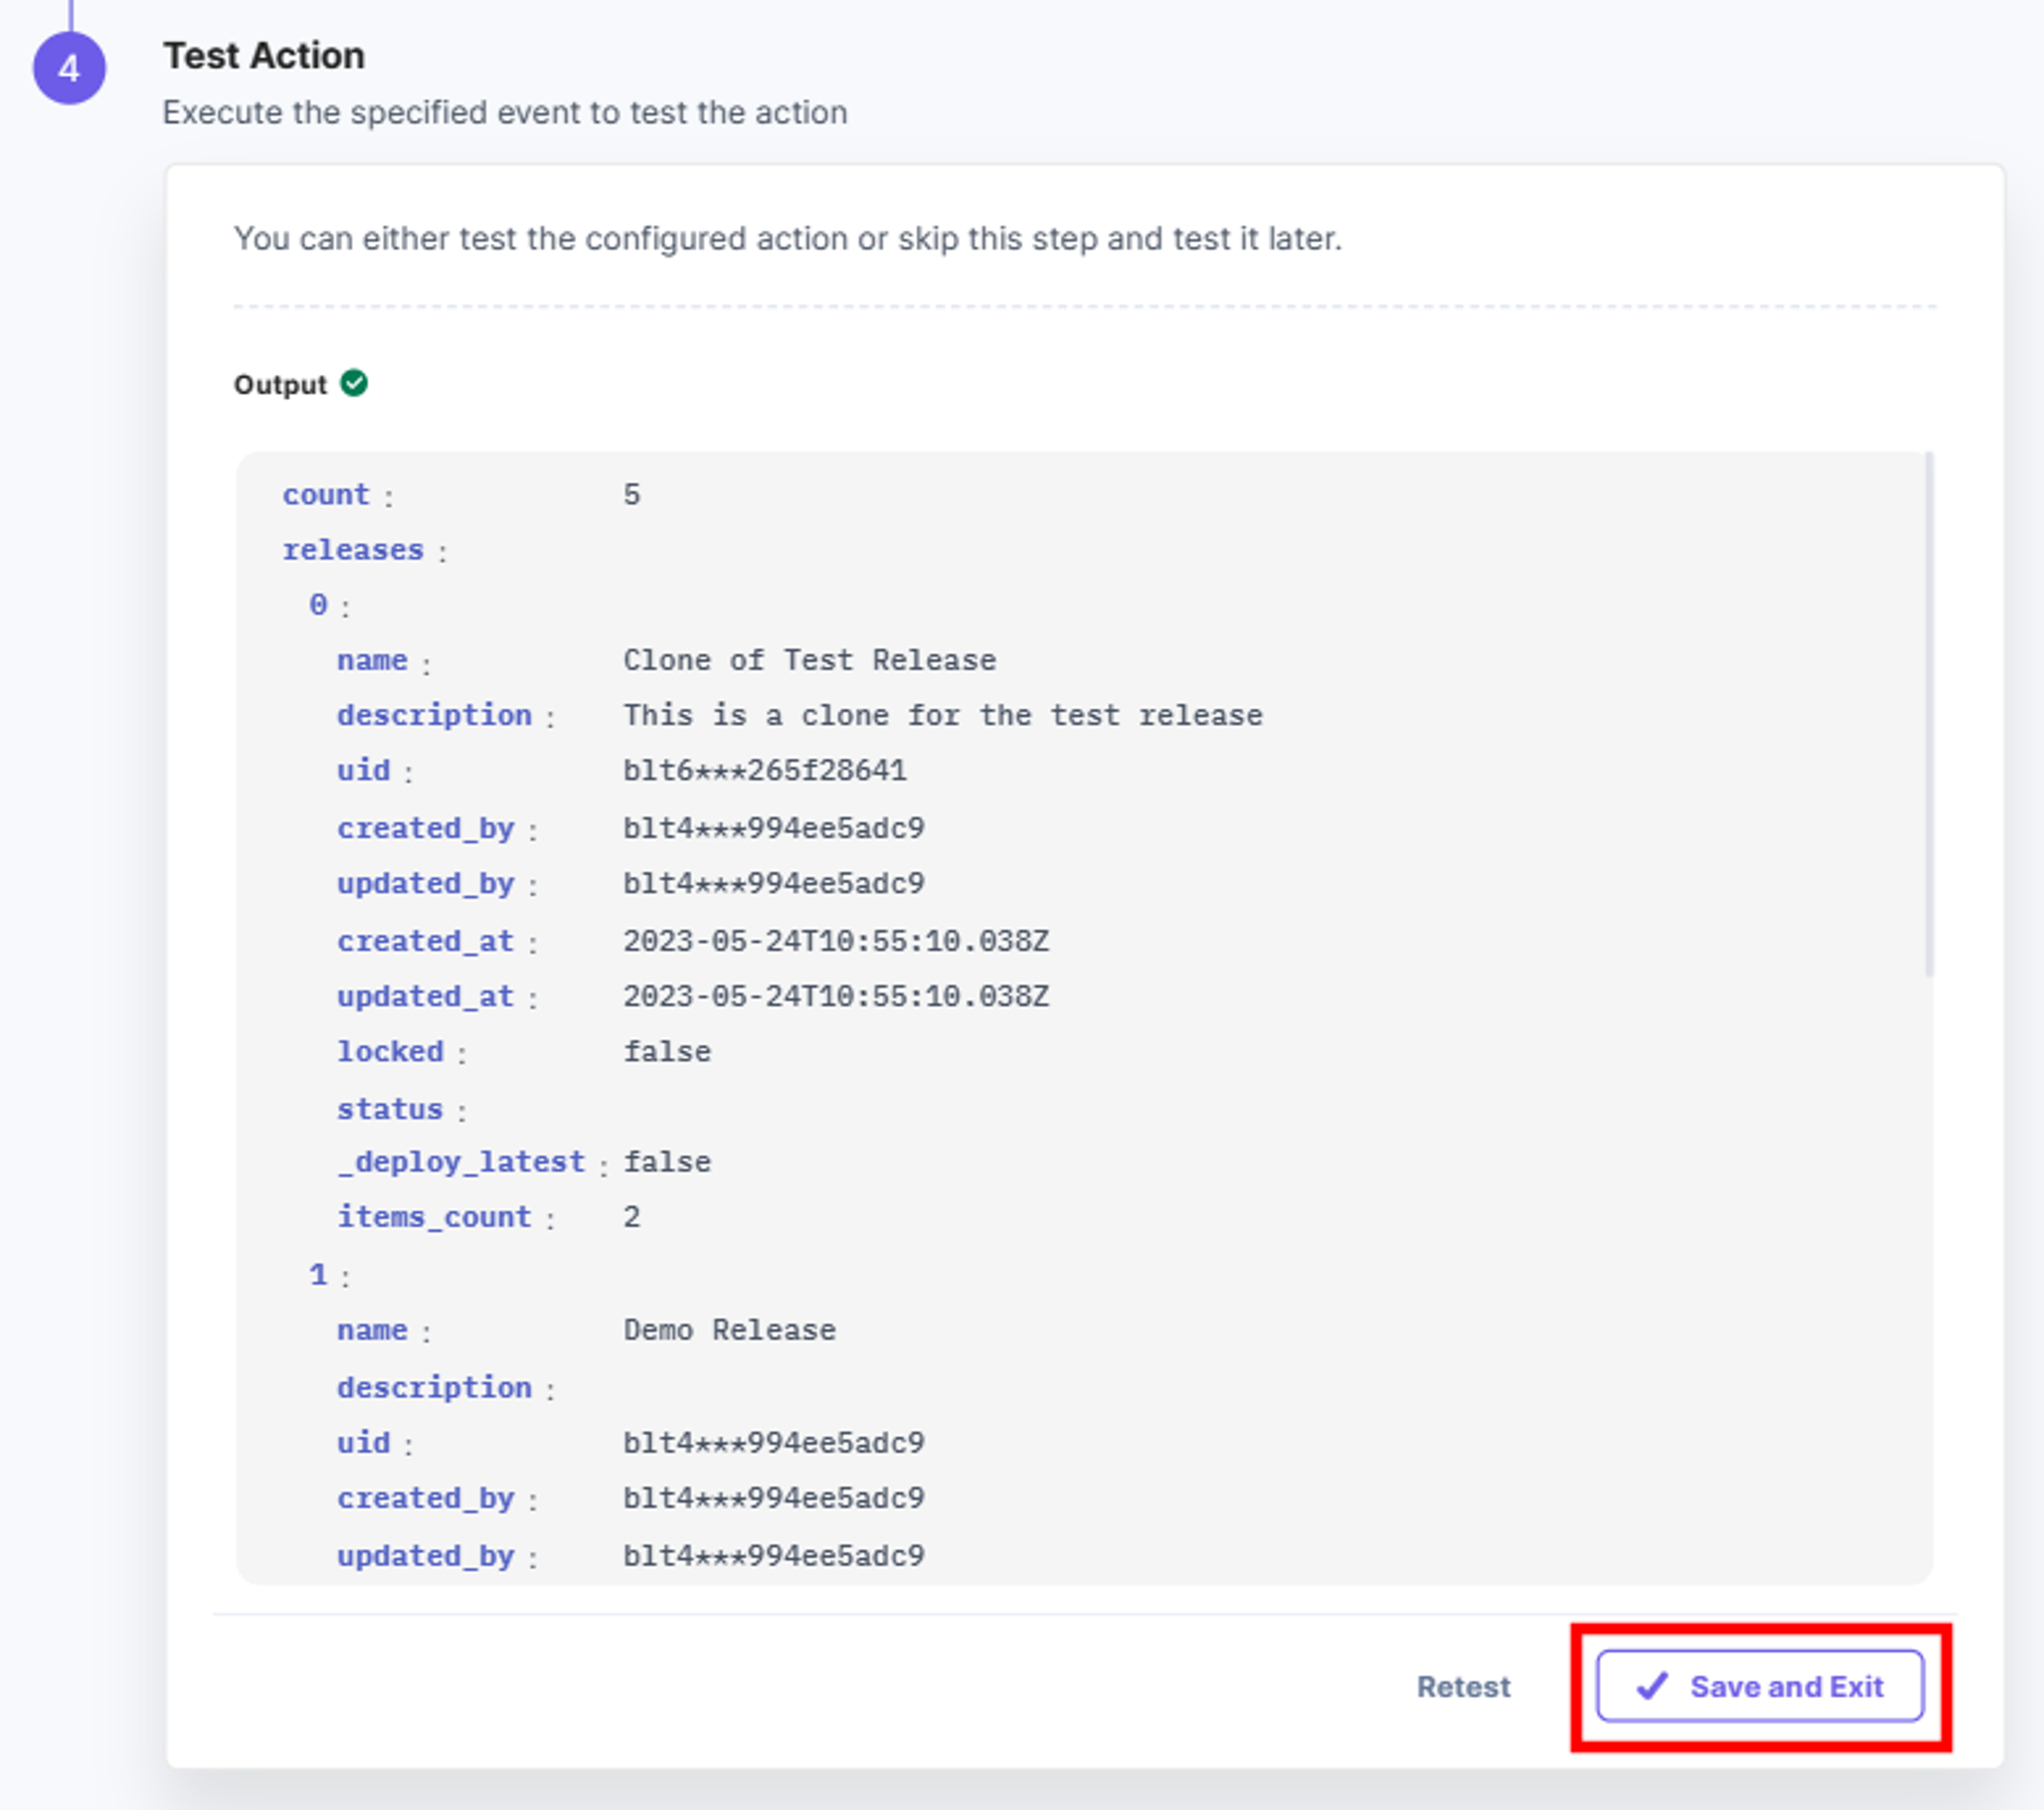Select the 'status' key of release 0
The height and width of the screenshot is (1810, 2044).
[389, 1109]
